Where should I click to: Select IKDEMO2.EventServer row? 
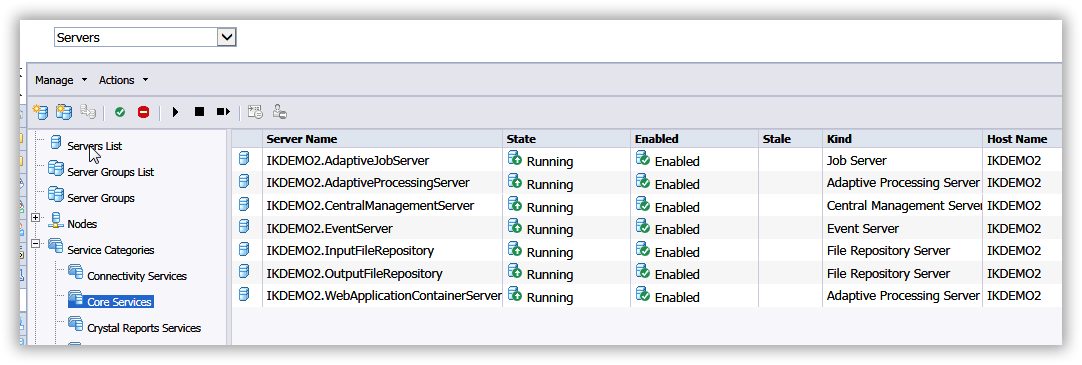pyautogui.click(x=647, y=228)
